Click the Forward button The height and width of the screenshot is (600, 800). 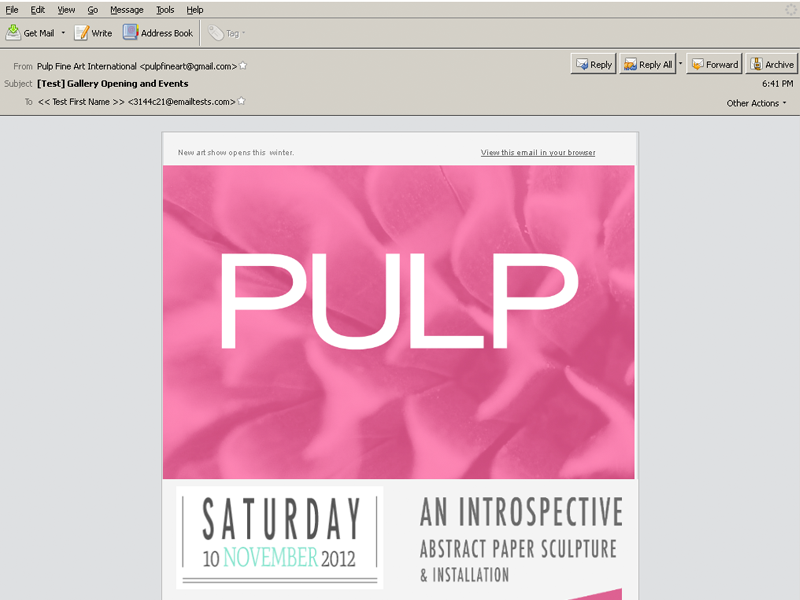714,64
